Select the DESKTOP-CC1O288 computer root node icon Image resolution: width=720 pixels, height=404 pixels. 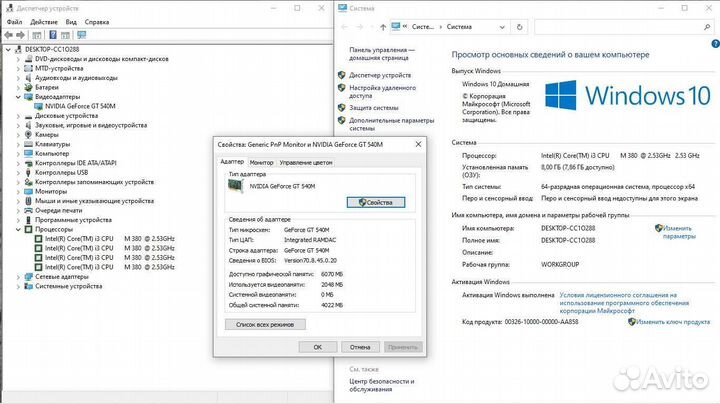coord(18,49)
